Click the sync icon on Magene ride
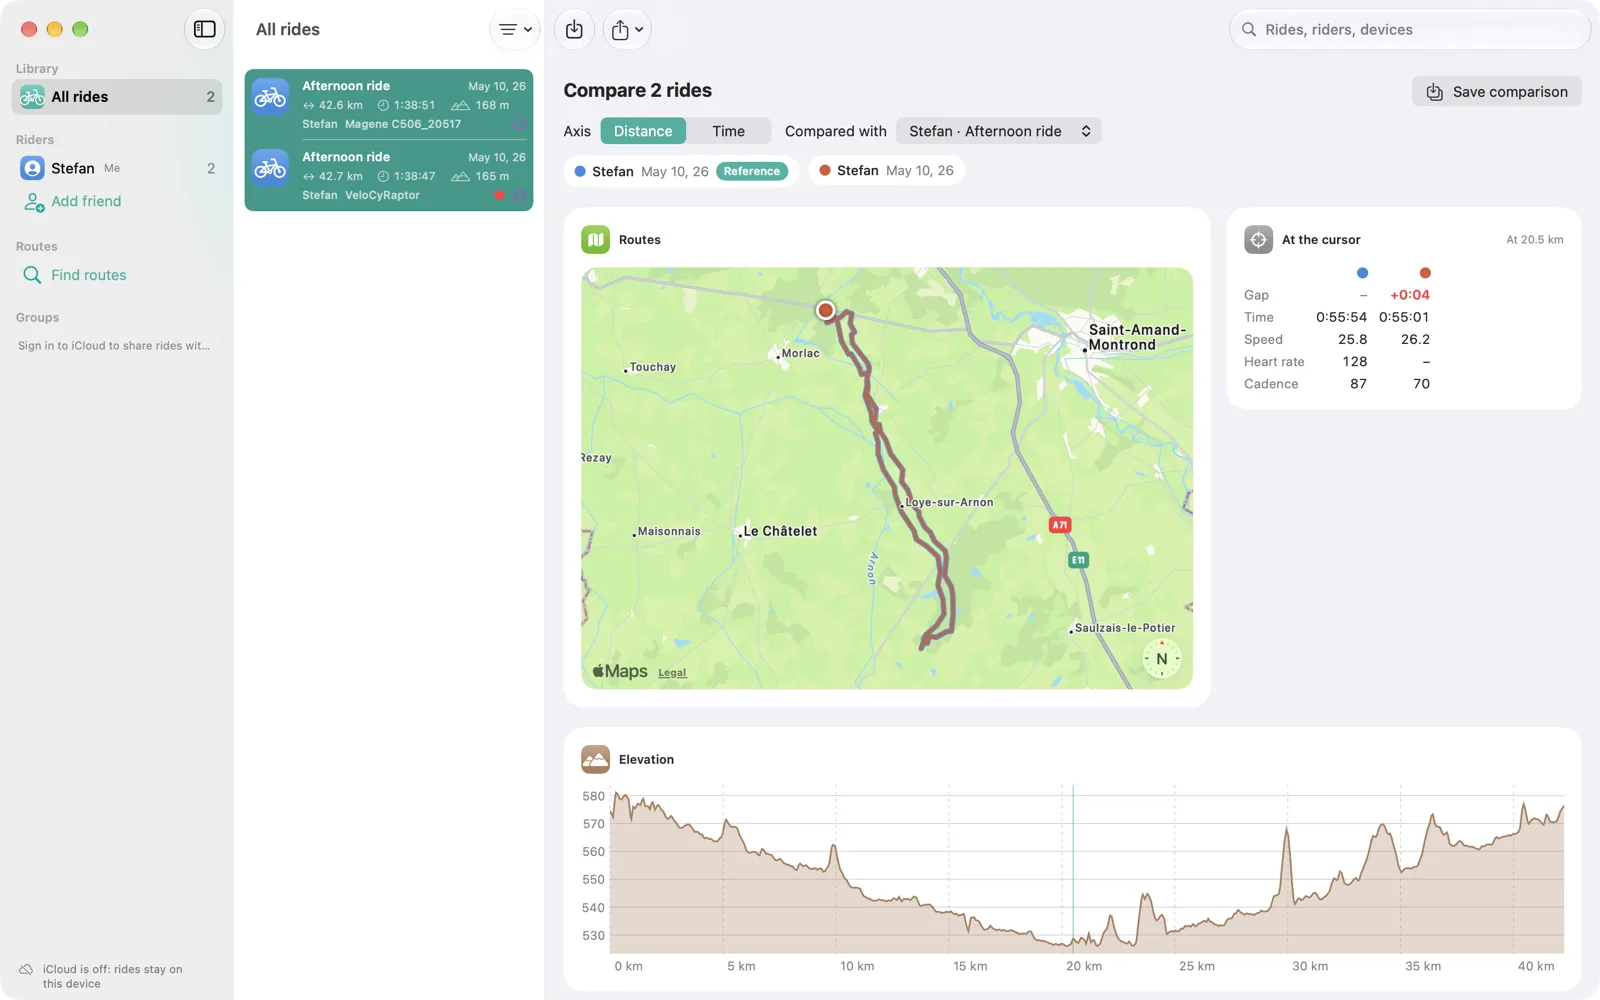 point(519,125)
